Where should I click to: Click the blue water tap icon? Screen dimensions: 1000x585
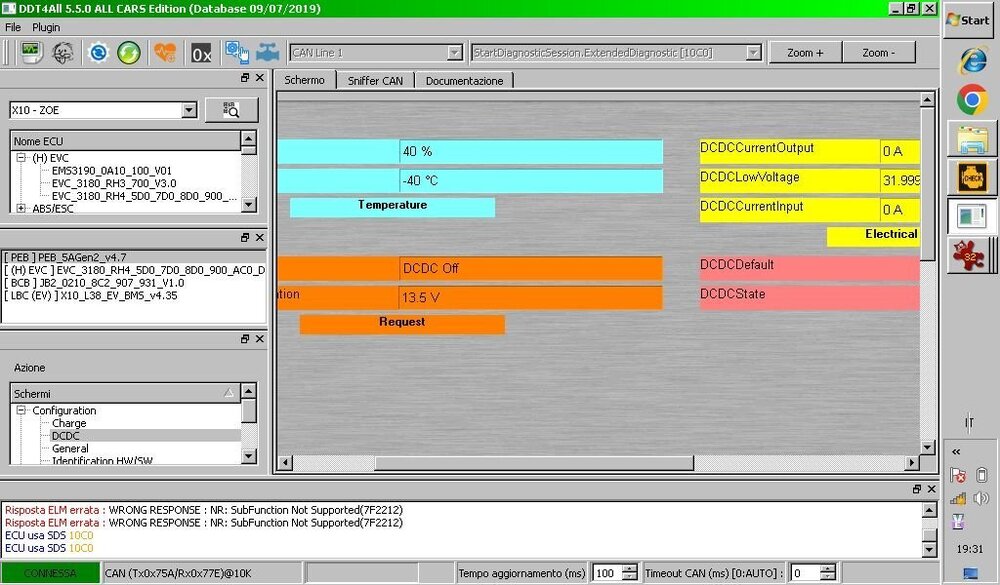tap(267, 52)
